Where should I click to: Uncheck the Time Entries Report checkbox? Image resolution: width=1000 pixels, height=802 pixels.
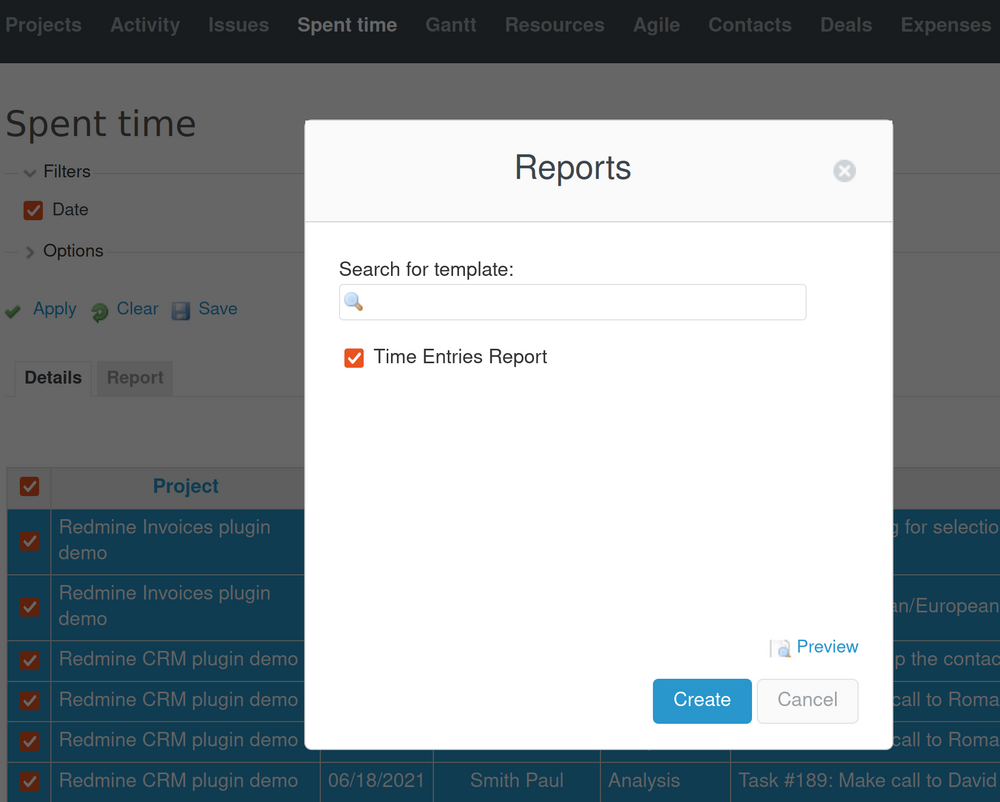(x=354, y=358)
